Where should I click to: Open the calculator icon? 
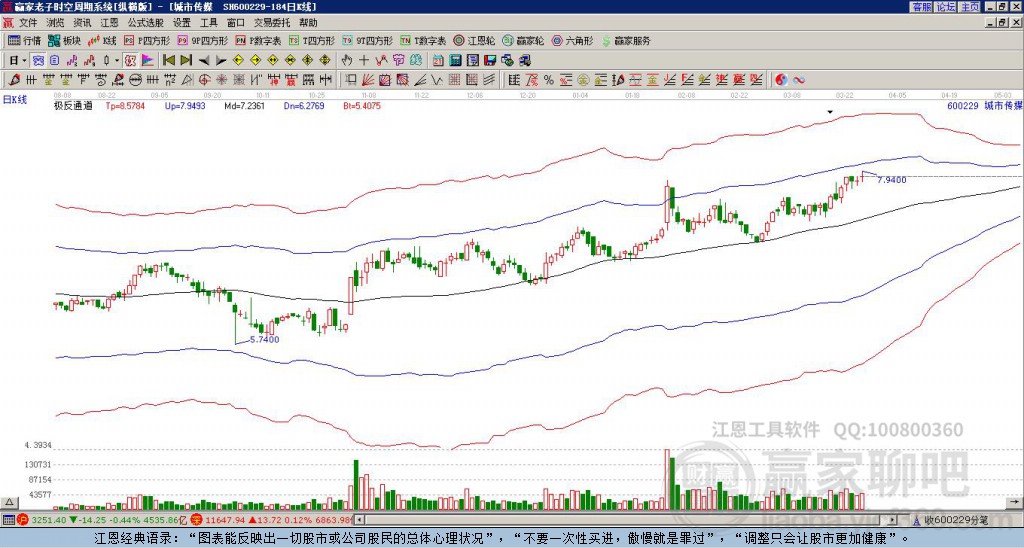(455, 60)
